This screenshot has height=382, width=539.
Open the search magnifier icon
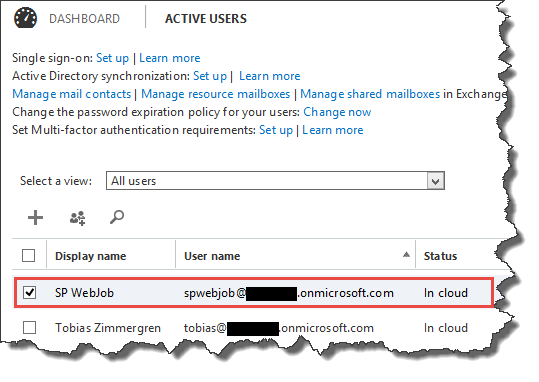point(117,217)
